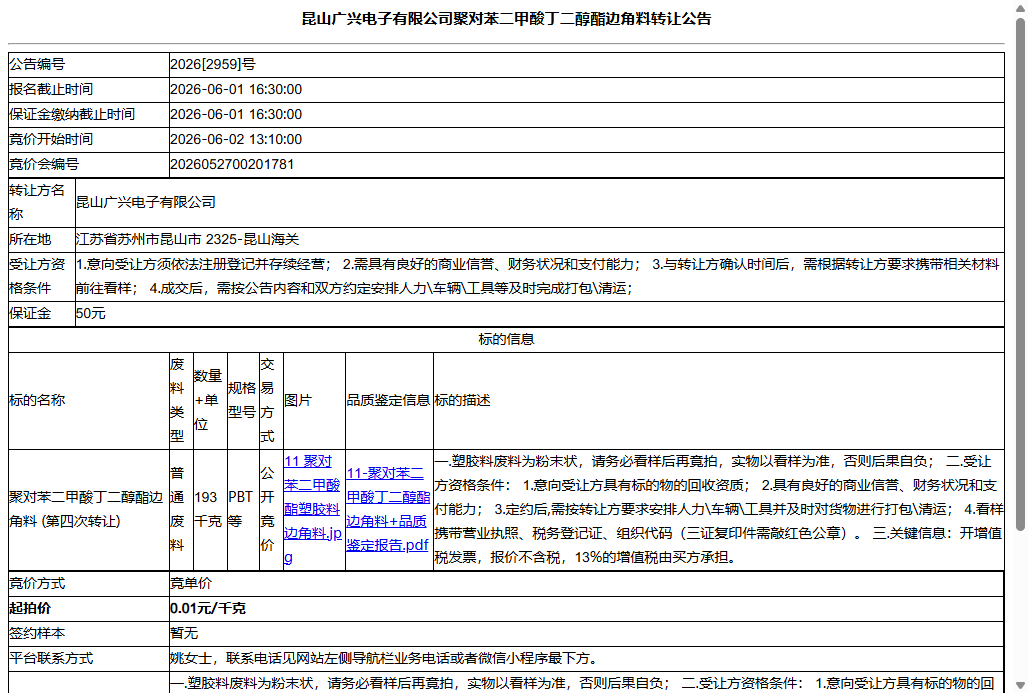Click the 报名截止时间 label
The width and height of the screenshot is (1028, 693).
(51, 90)
